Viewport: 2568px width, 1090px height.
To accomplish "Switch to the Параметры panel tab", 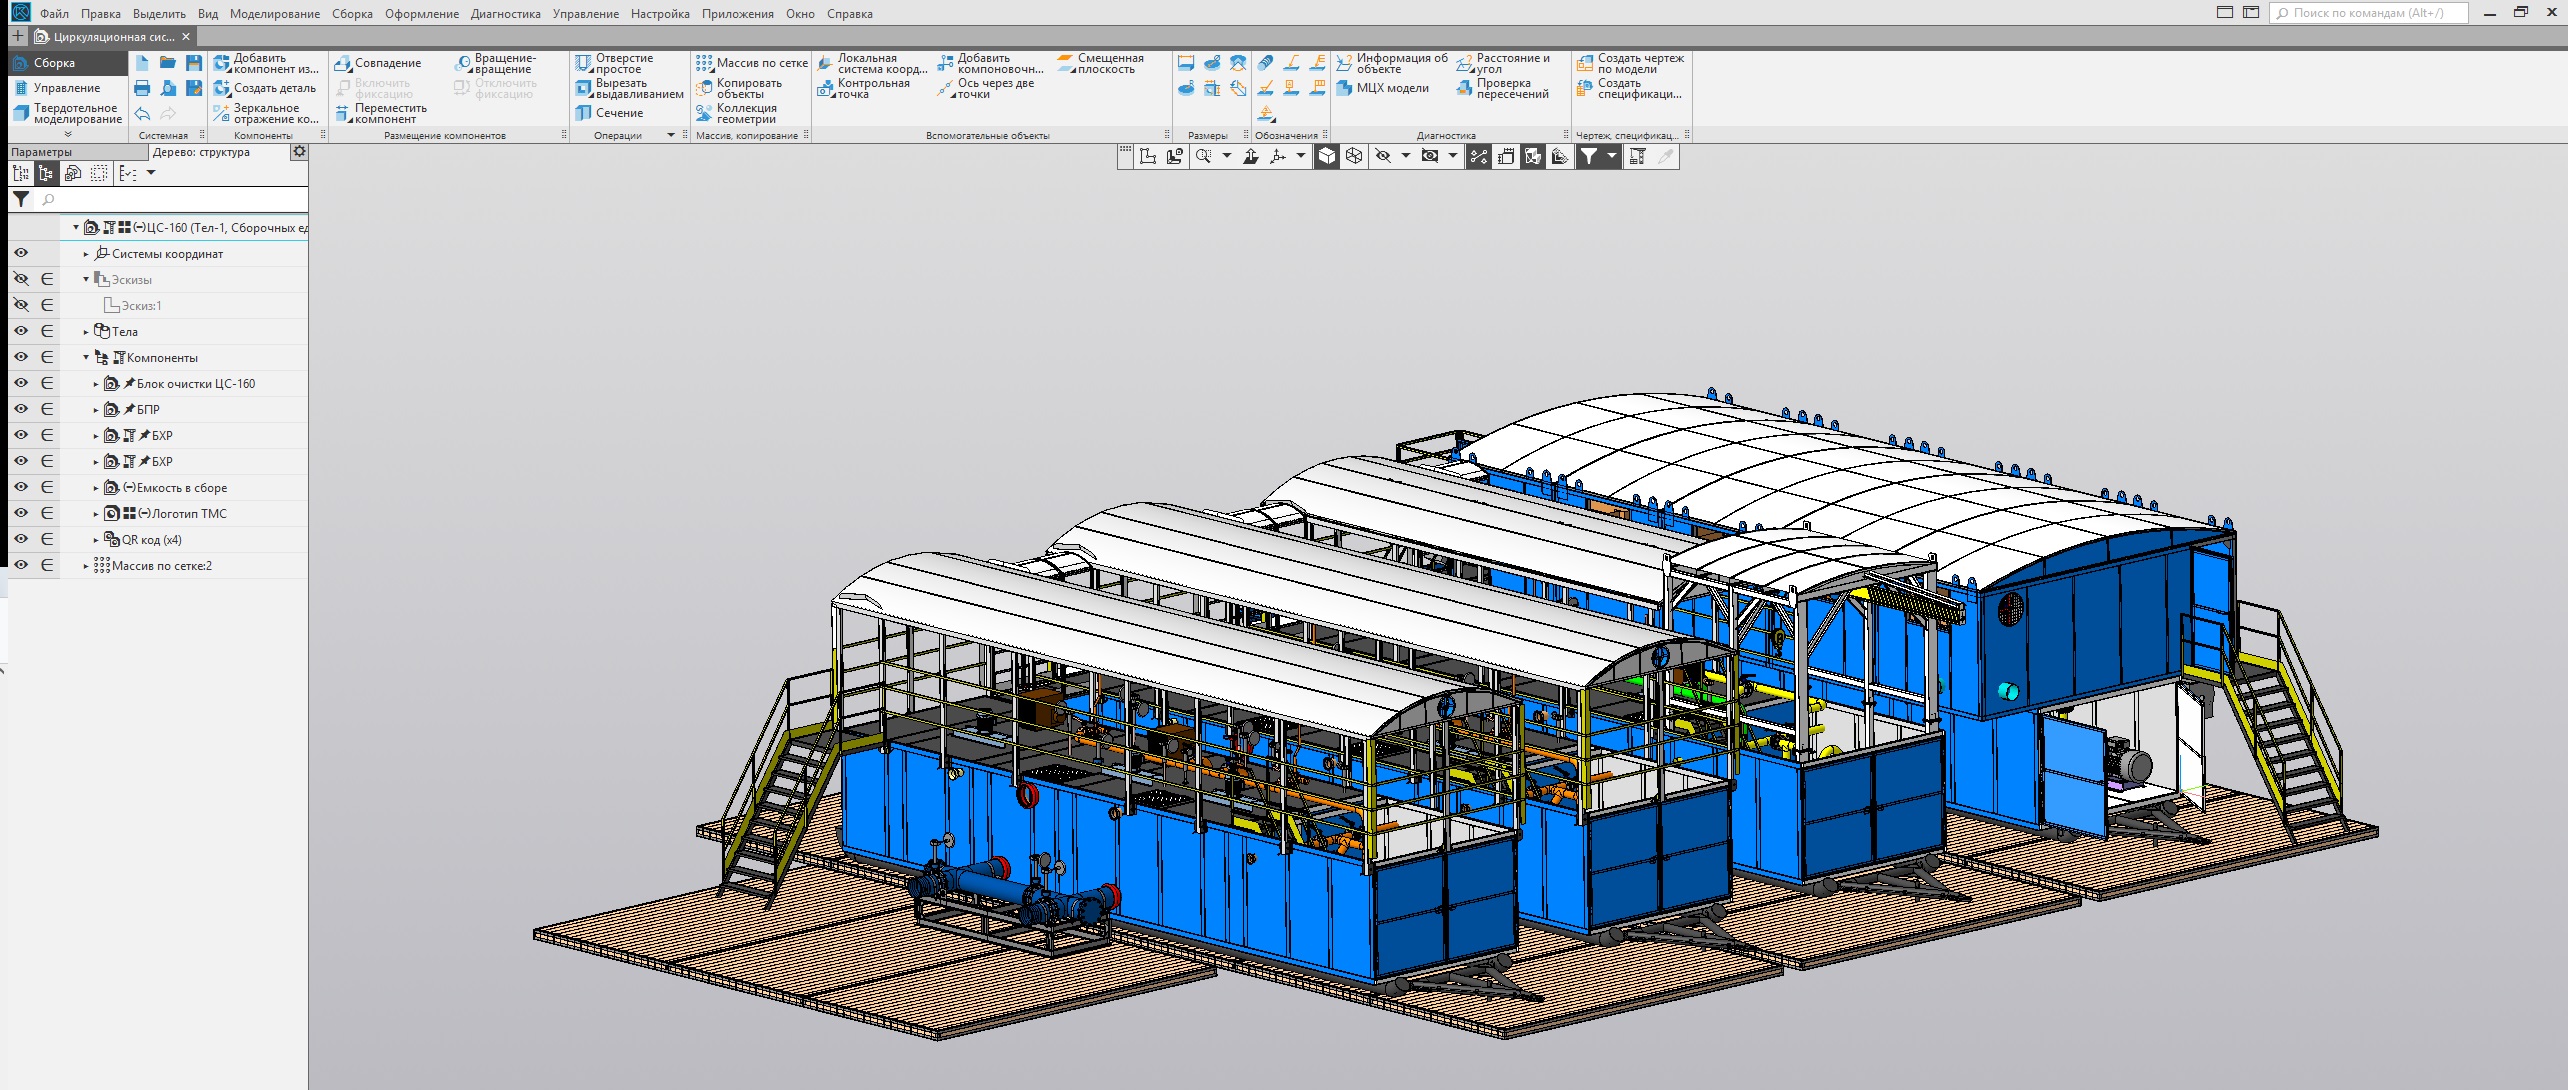I will point(42,152).
